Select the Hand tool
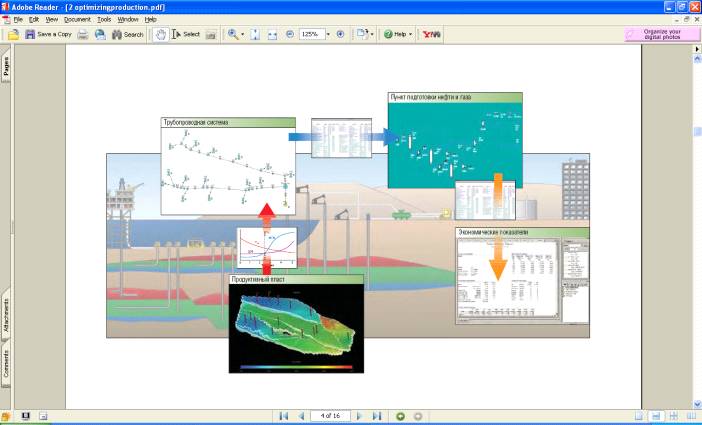The height and width of the screenshot is (425, 702). pyautogui.click(x=159, y=34)
